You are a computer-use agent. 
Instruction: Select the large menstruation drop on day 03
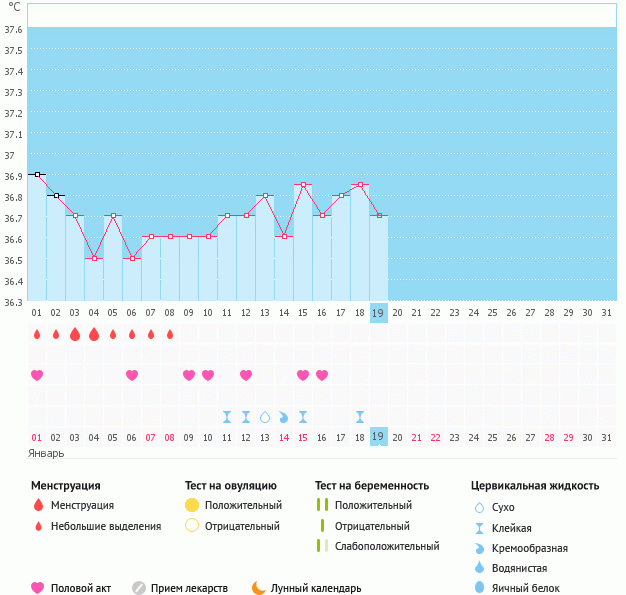[75, 334]
